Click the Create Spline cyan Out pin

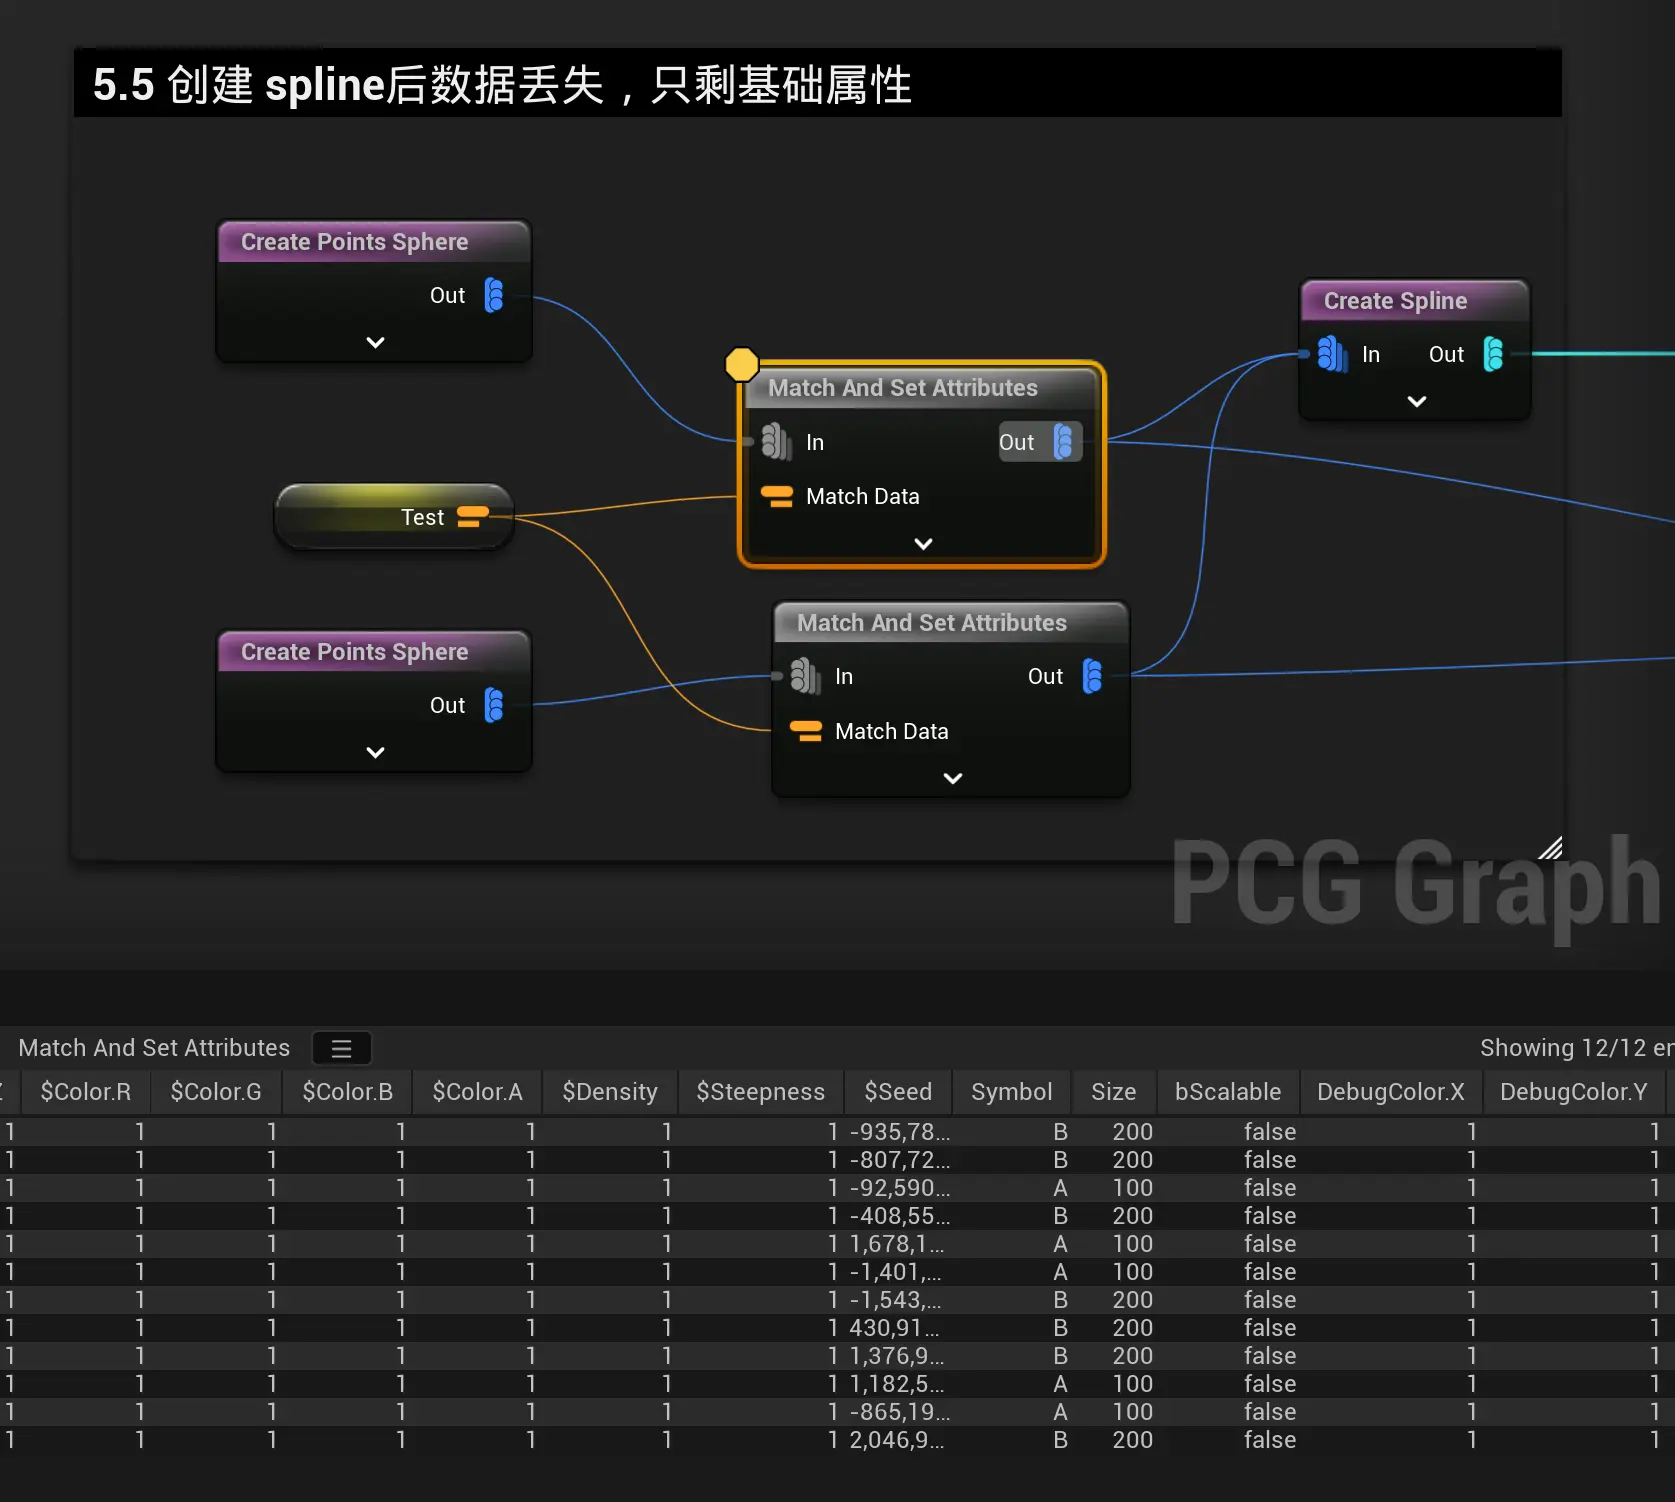pos(1493,354)
